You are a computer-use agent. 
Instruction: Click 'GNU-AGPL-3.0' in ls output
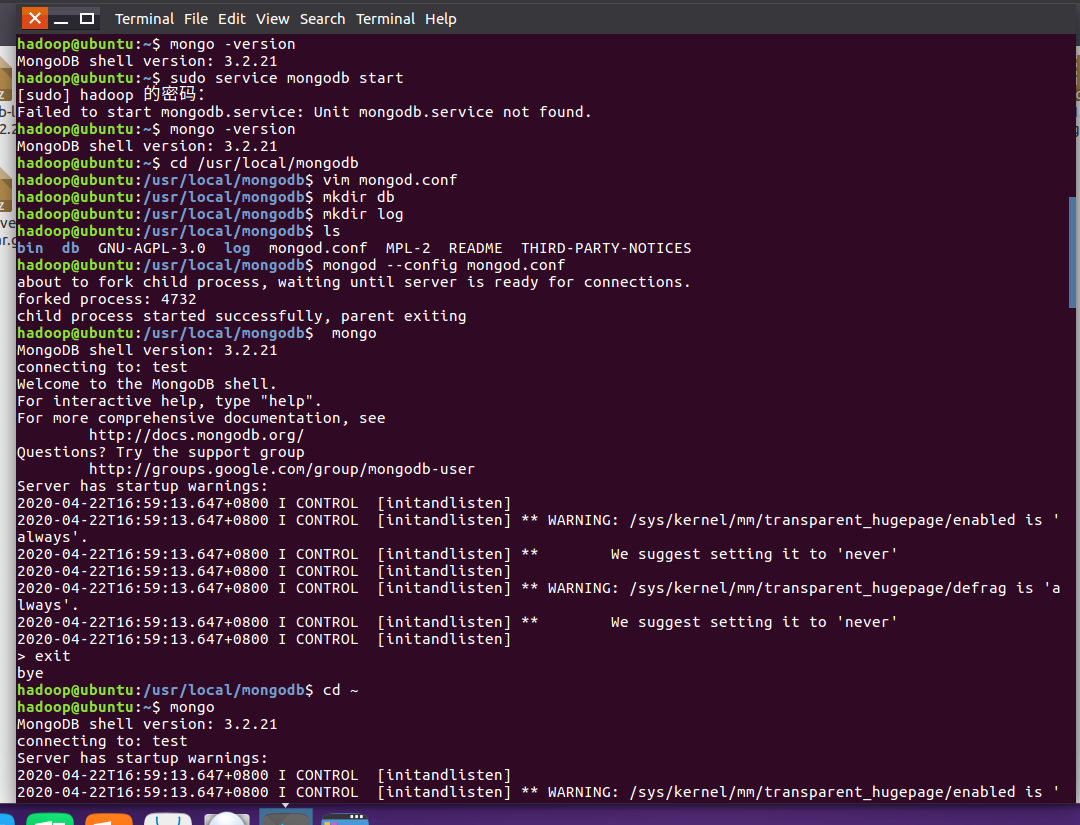152,248
